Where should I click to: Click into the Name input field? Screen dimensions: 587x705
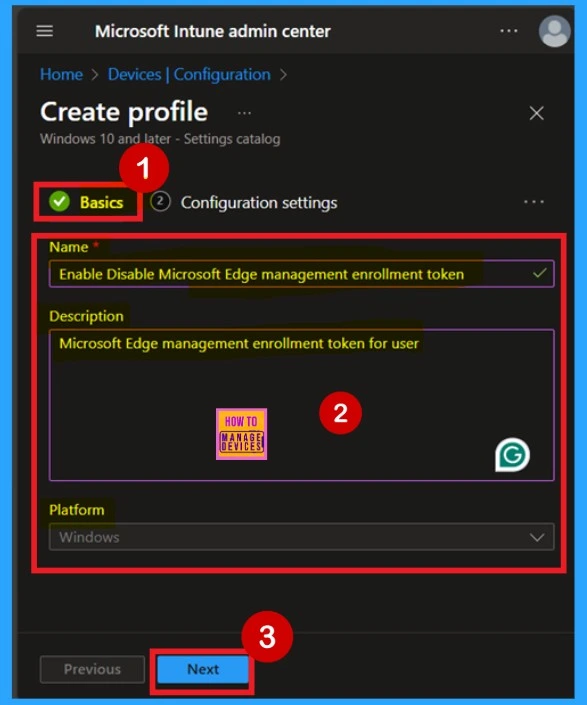[302, 274]
